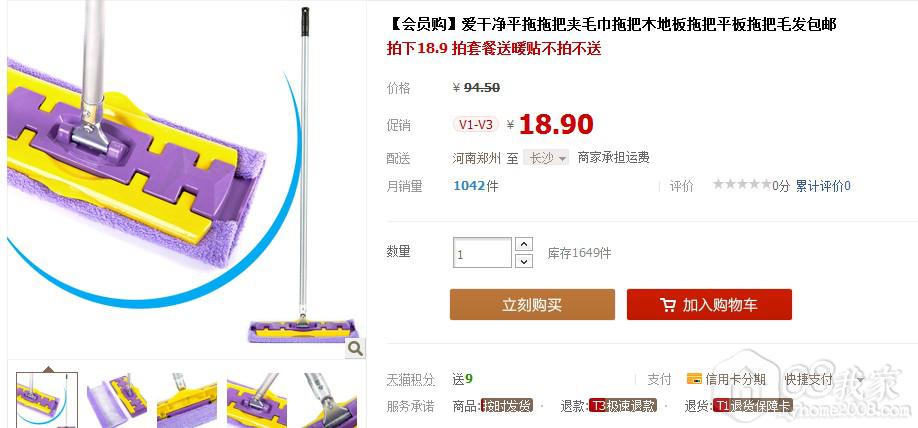Image resolution: width=918 pixels, height=428 pixels.
Task: Click the credit card installment icon
Action: 694,379
